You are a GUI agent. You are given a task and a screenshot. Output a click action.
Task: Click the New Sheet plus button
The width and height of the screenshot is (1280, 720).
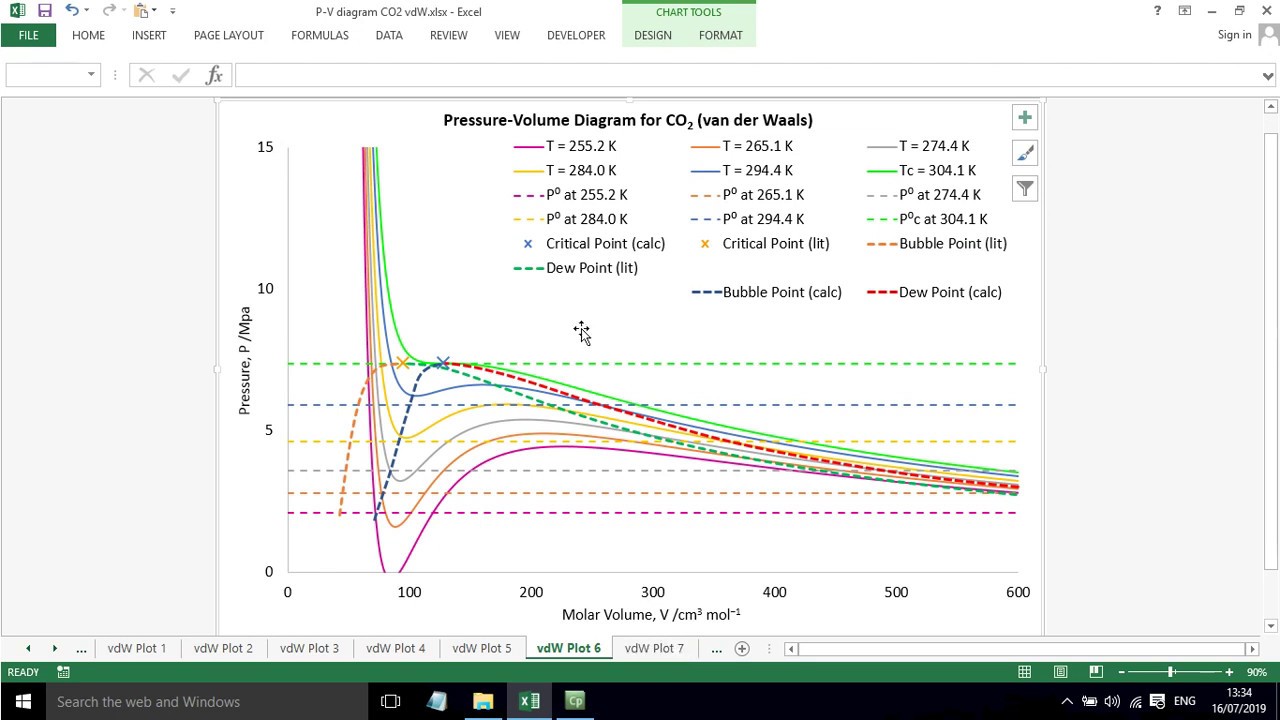742,649
